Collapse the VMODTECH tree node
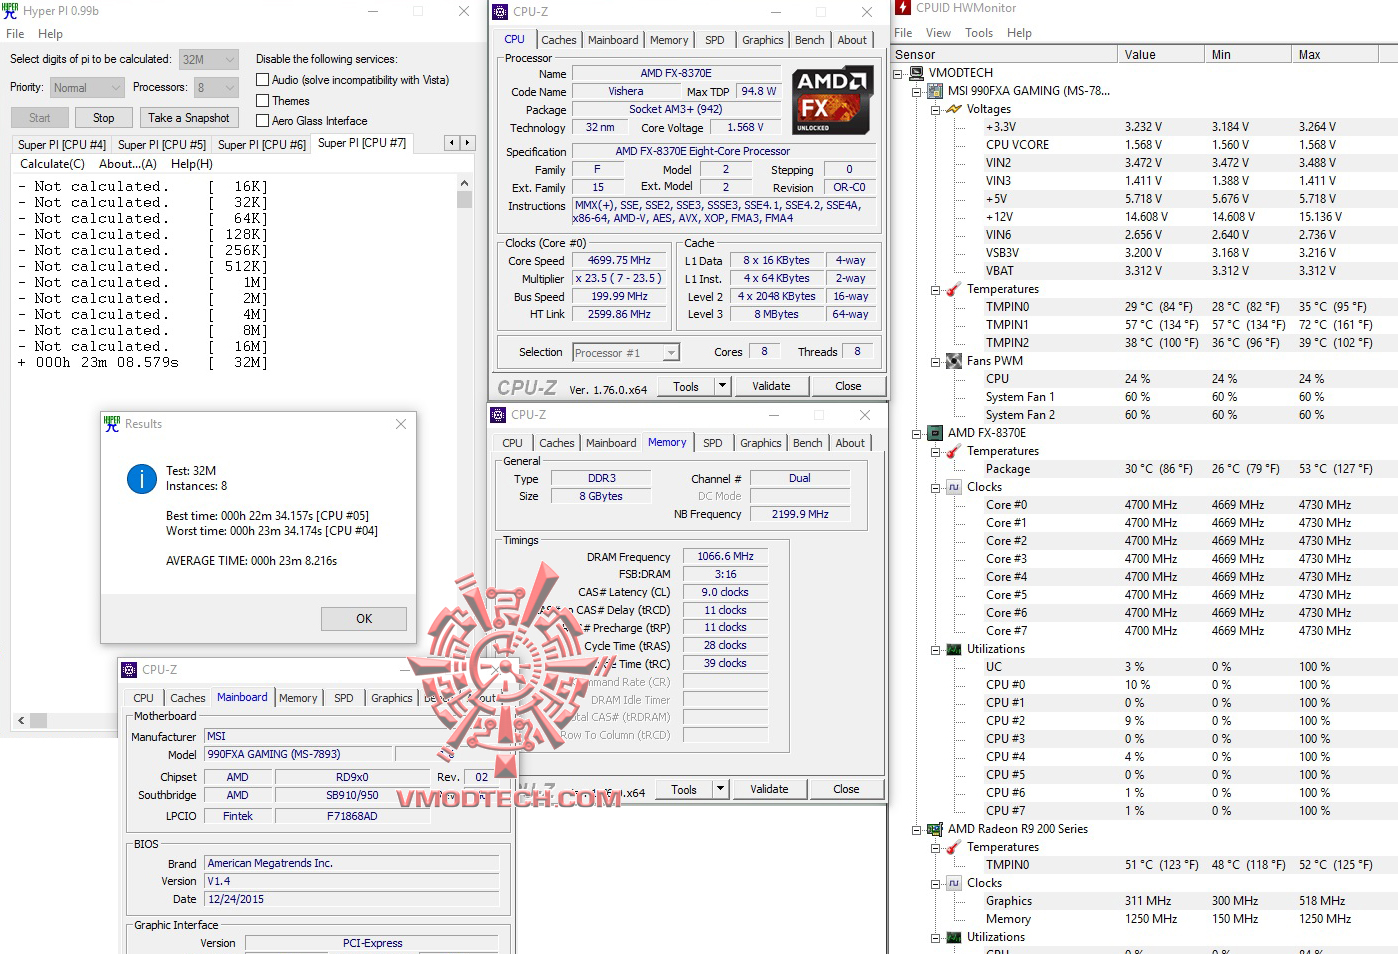The width and height of the screenshot is (1398, 954). 898,73
